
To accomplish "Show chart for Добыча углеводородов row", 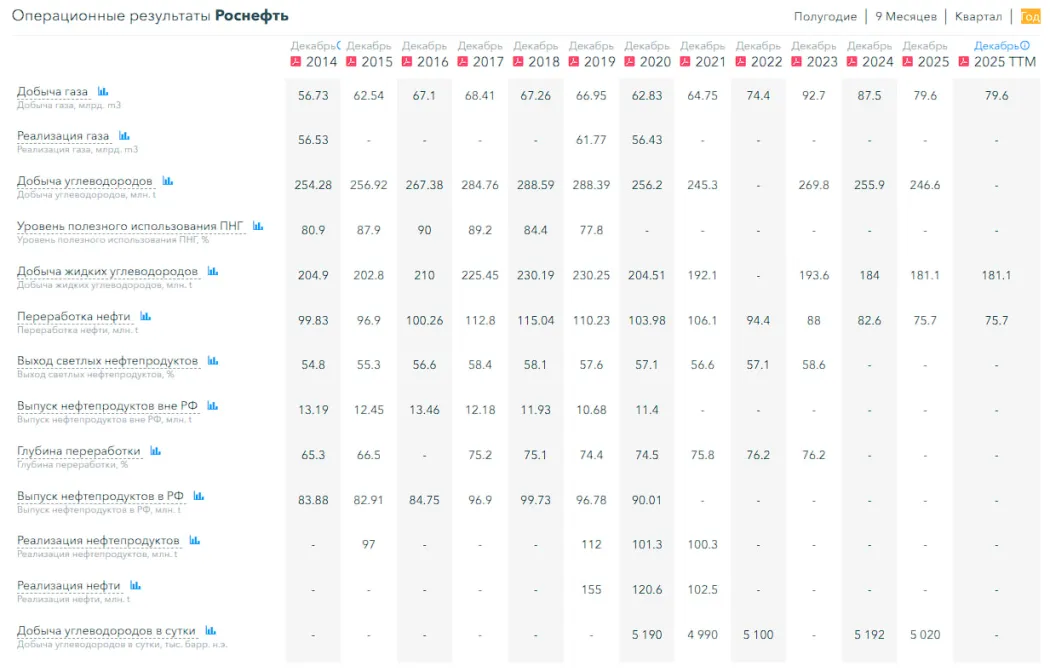I will coord(168,181).
